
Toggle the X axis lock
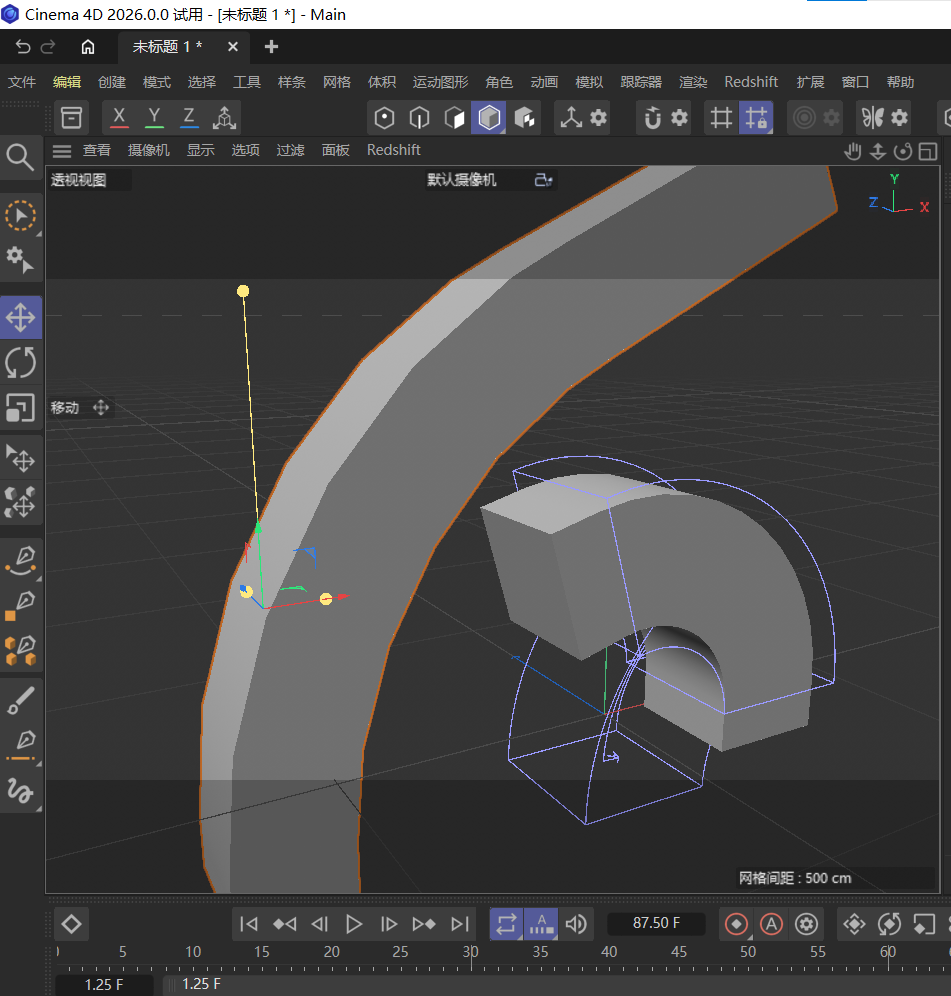coord(119,117)
